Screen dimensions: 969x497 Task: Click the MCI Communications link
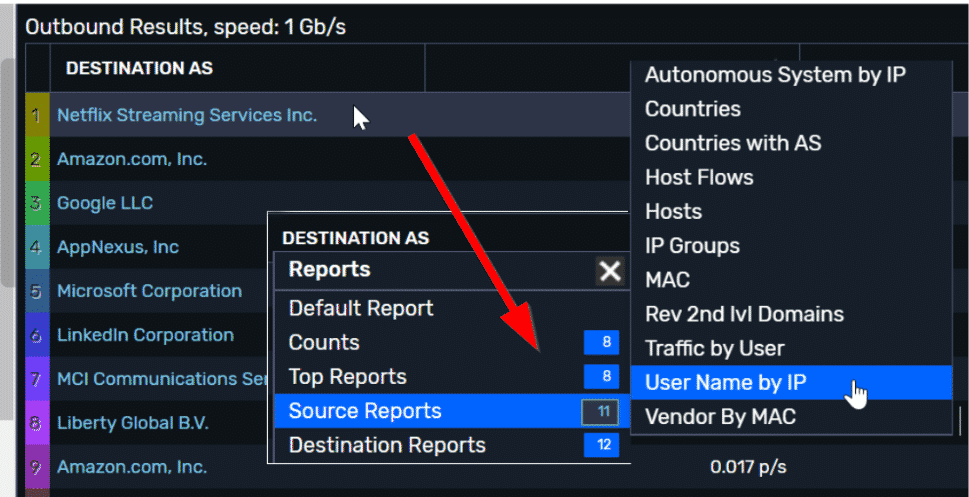162,378
